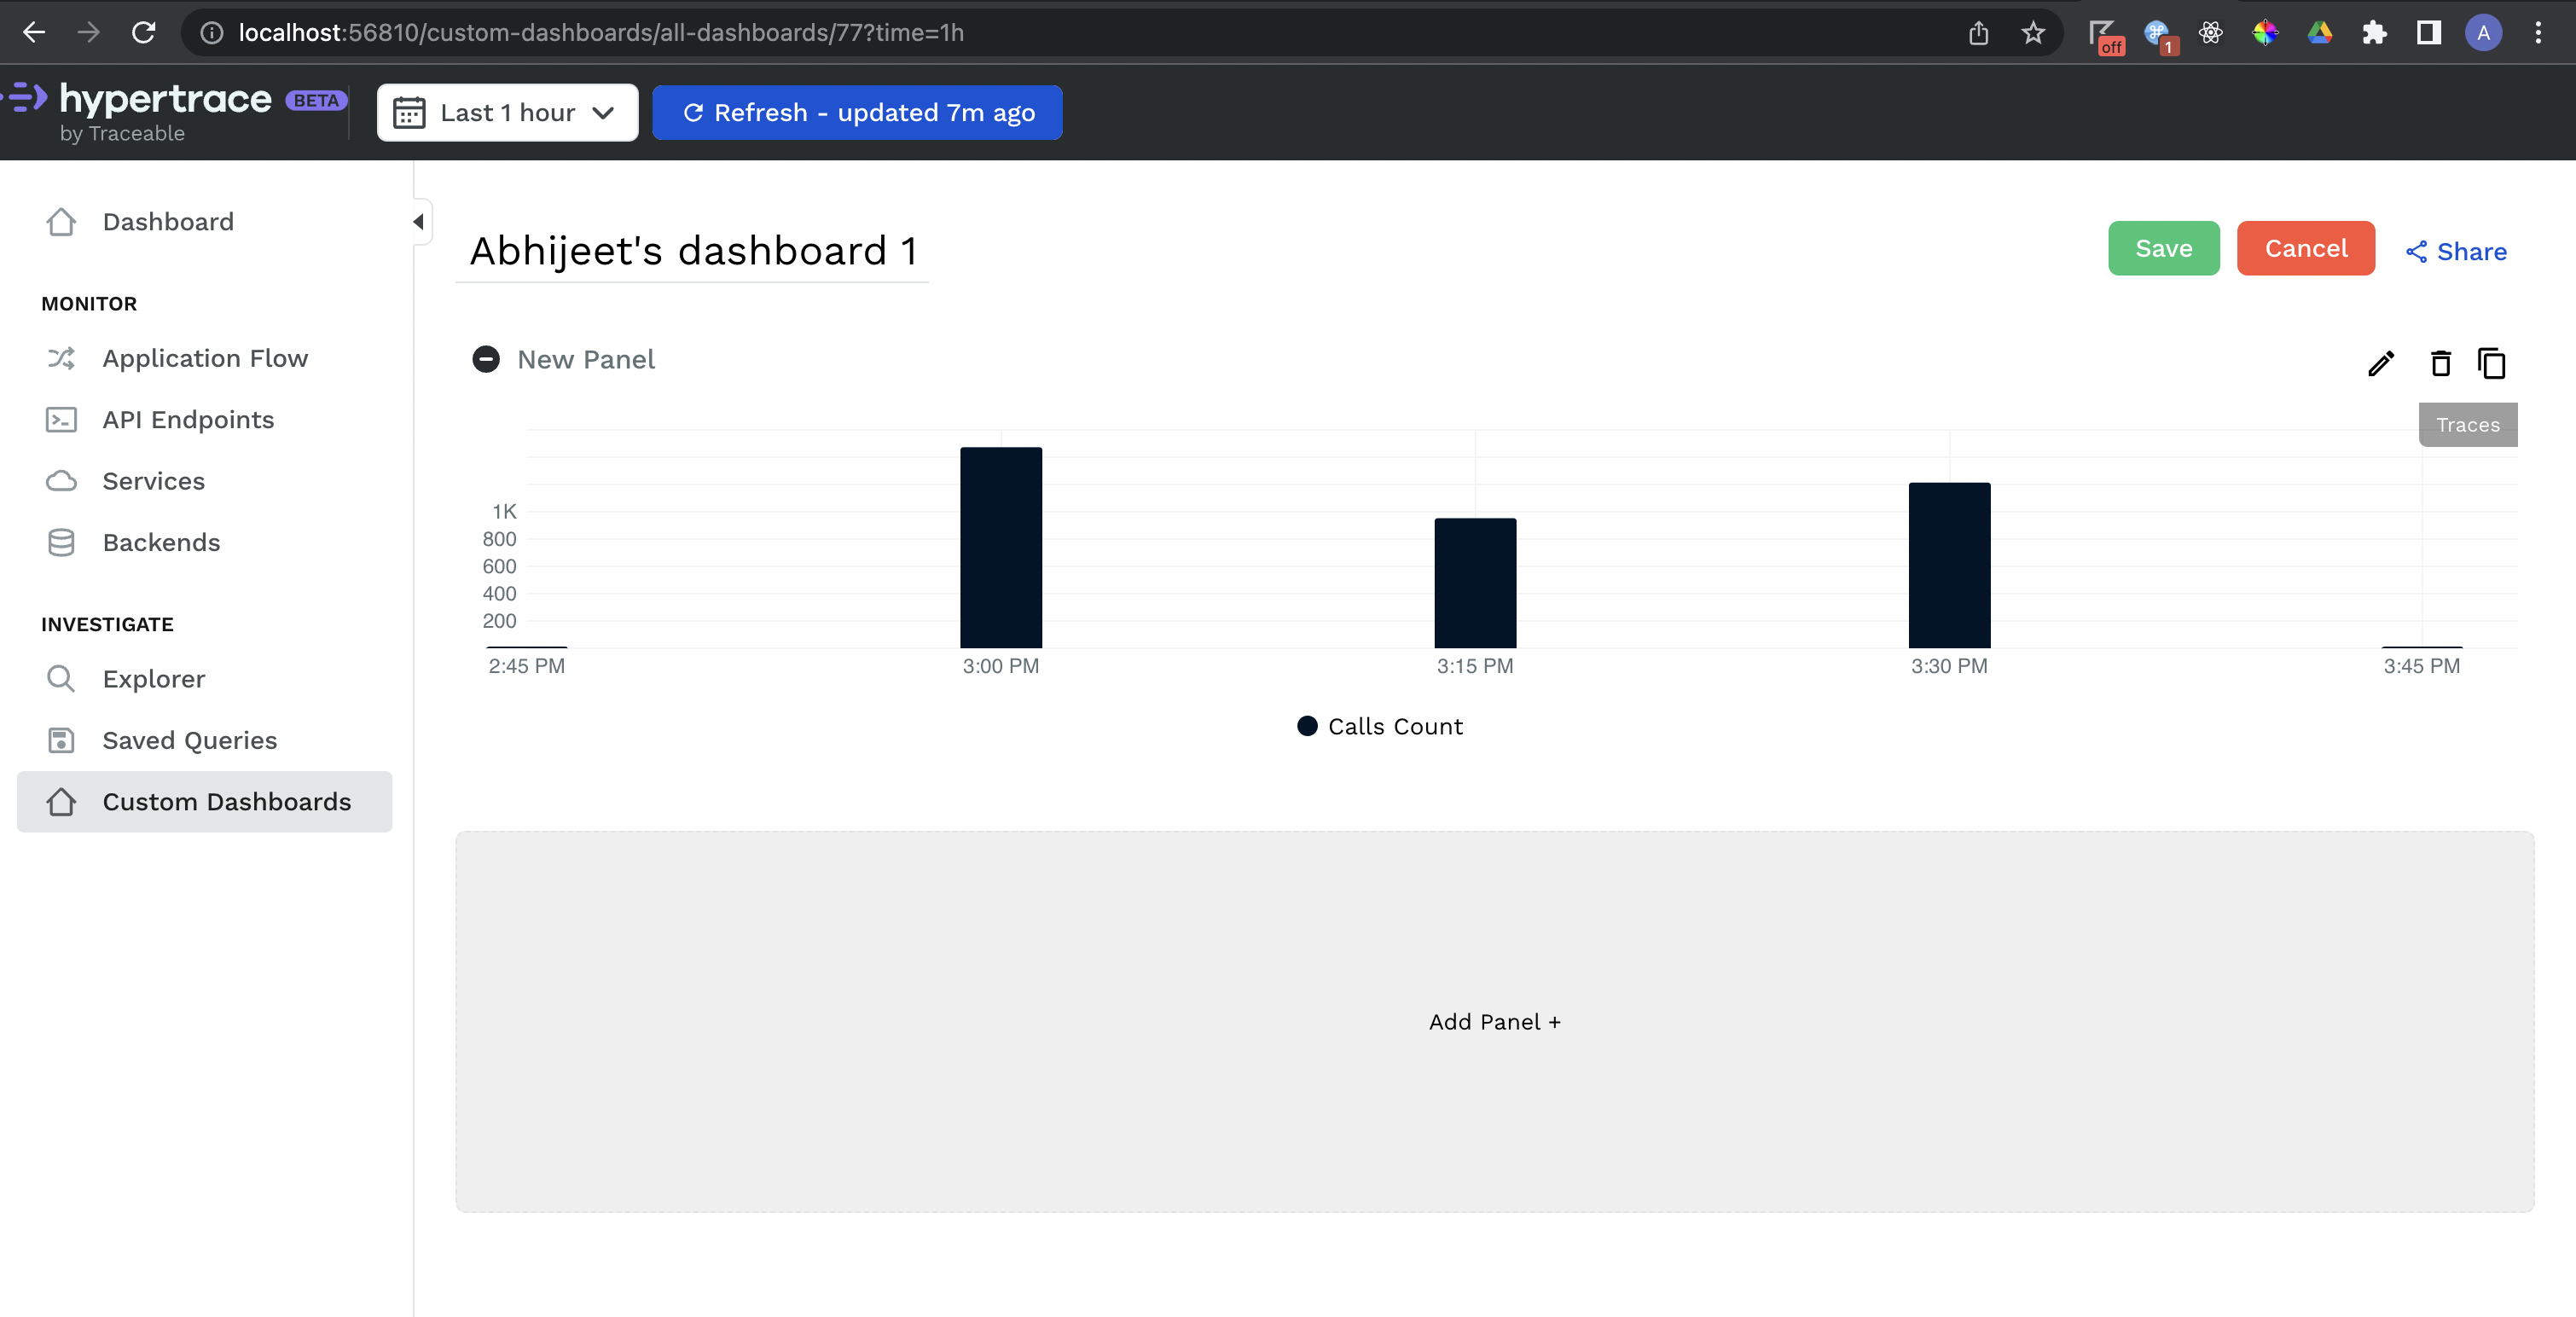The width and height of the screenshot is (2576, 1317).
Task: Collapse New Panel with minus toggle
Action: pyautogui.click(x=486, y=359)
